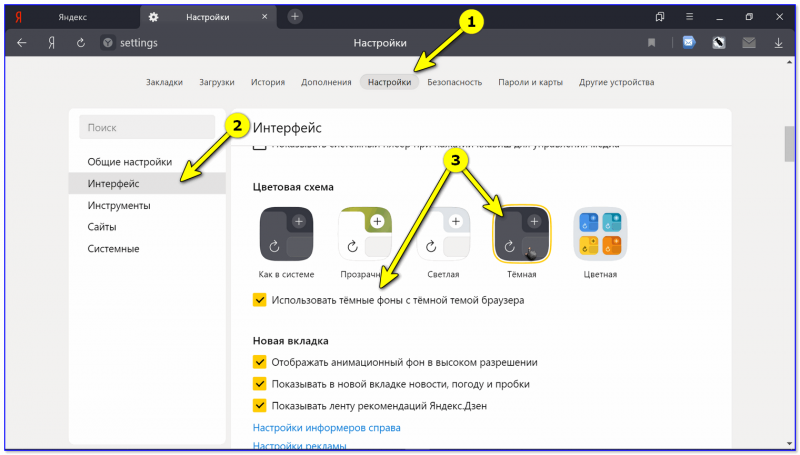This screenshot has width=800, height=455.
Task: Open downloads with the arrow icon
Action: 779,43
